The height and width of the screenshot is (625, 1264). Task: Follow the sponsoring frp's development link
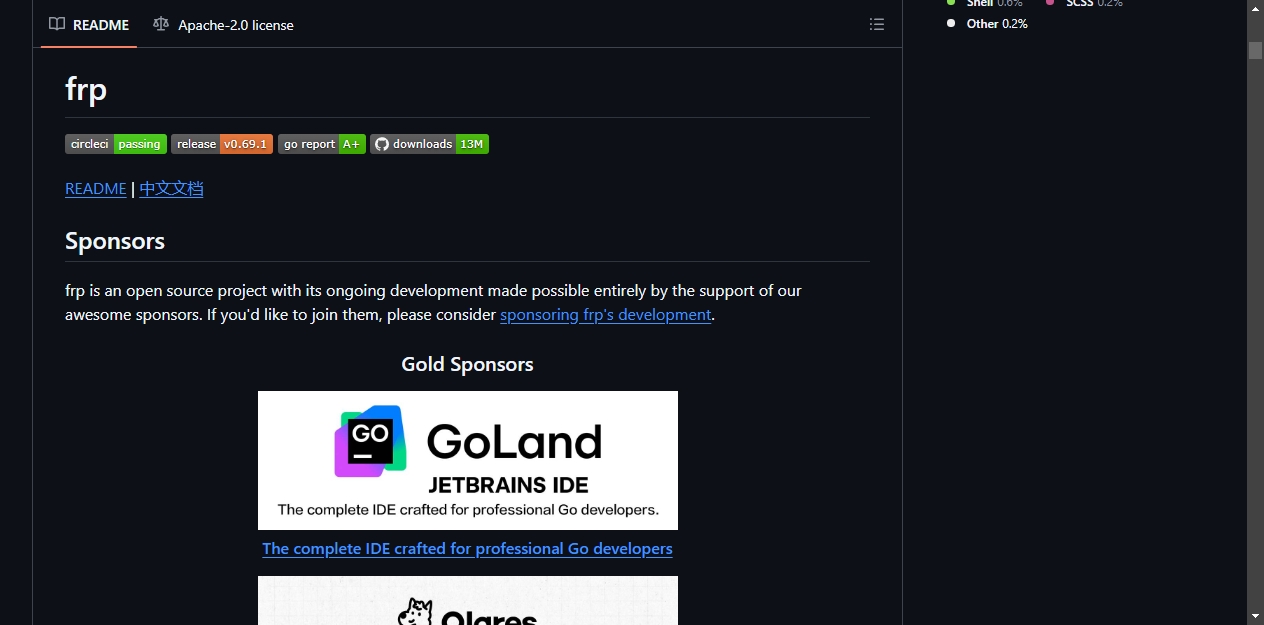(605, 314)
